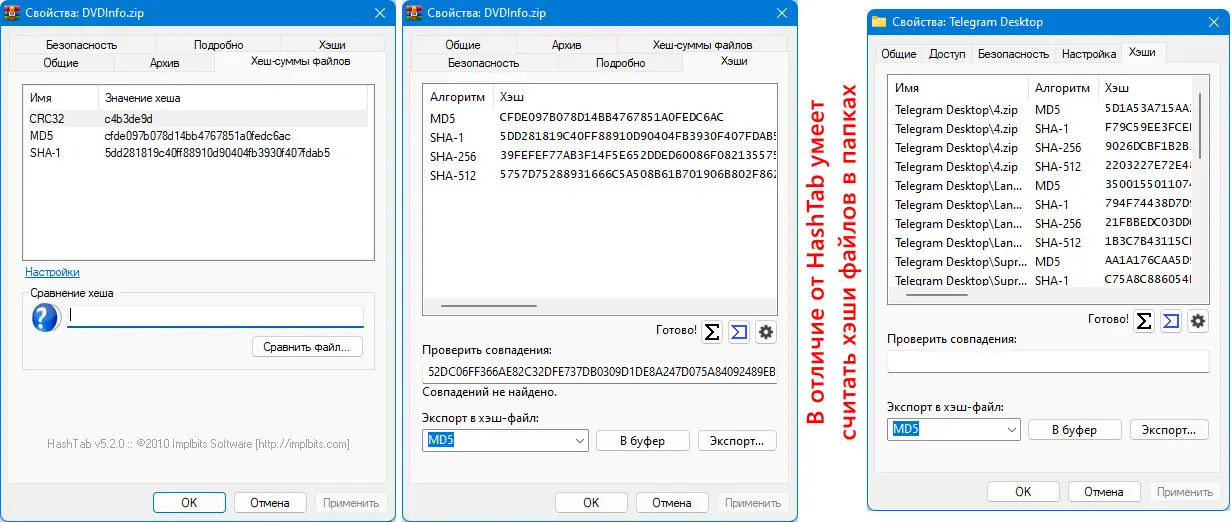Image resolution: width=1231 pixels, height=522 pixels.
Task: Select SHA-256 row in middle DVDInfo.zip window
Action: (x=599, y=156)
